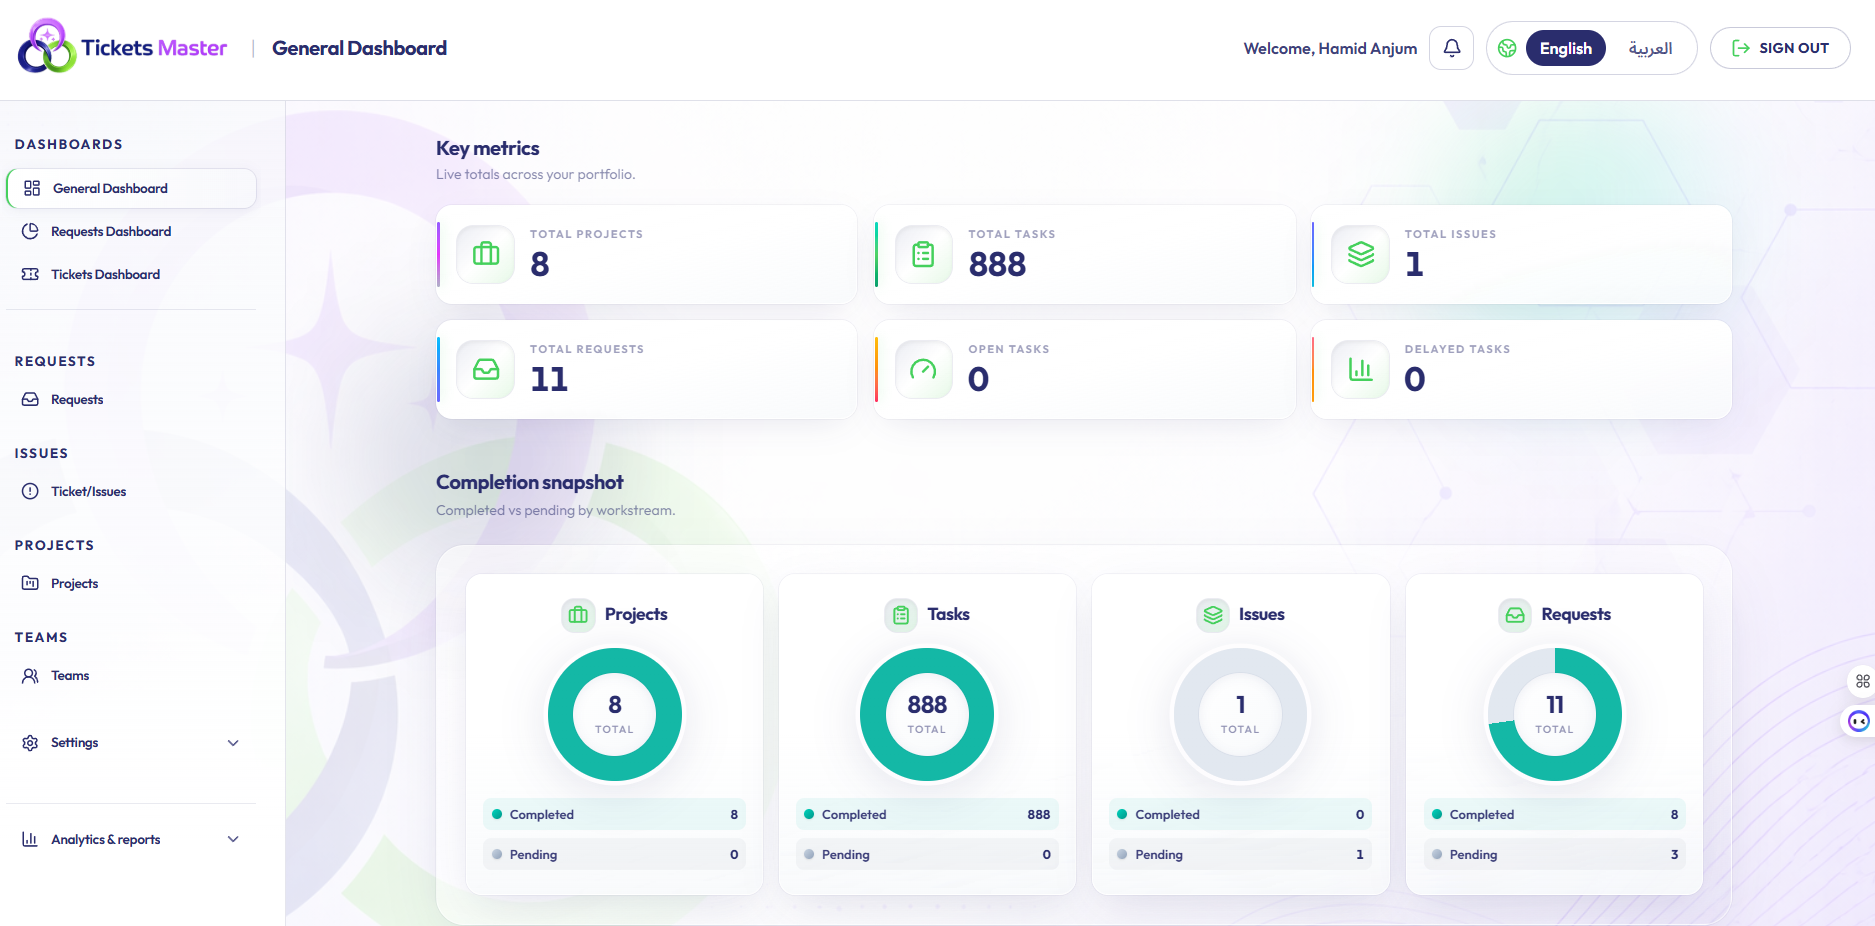
Task: Click the Projects donut chart showing 8 total
Action: tap(615, 715)
